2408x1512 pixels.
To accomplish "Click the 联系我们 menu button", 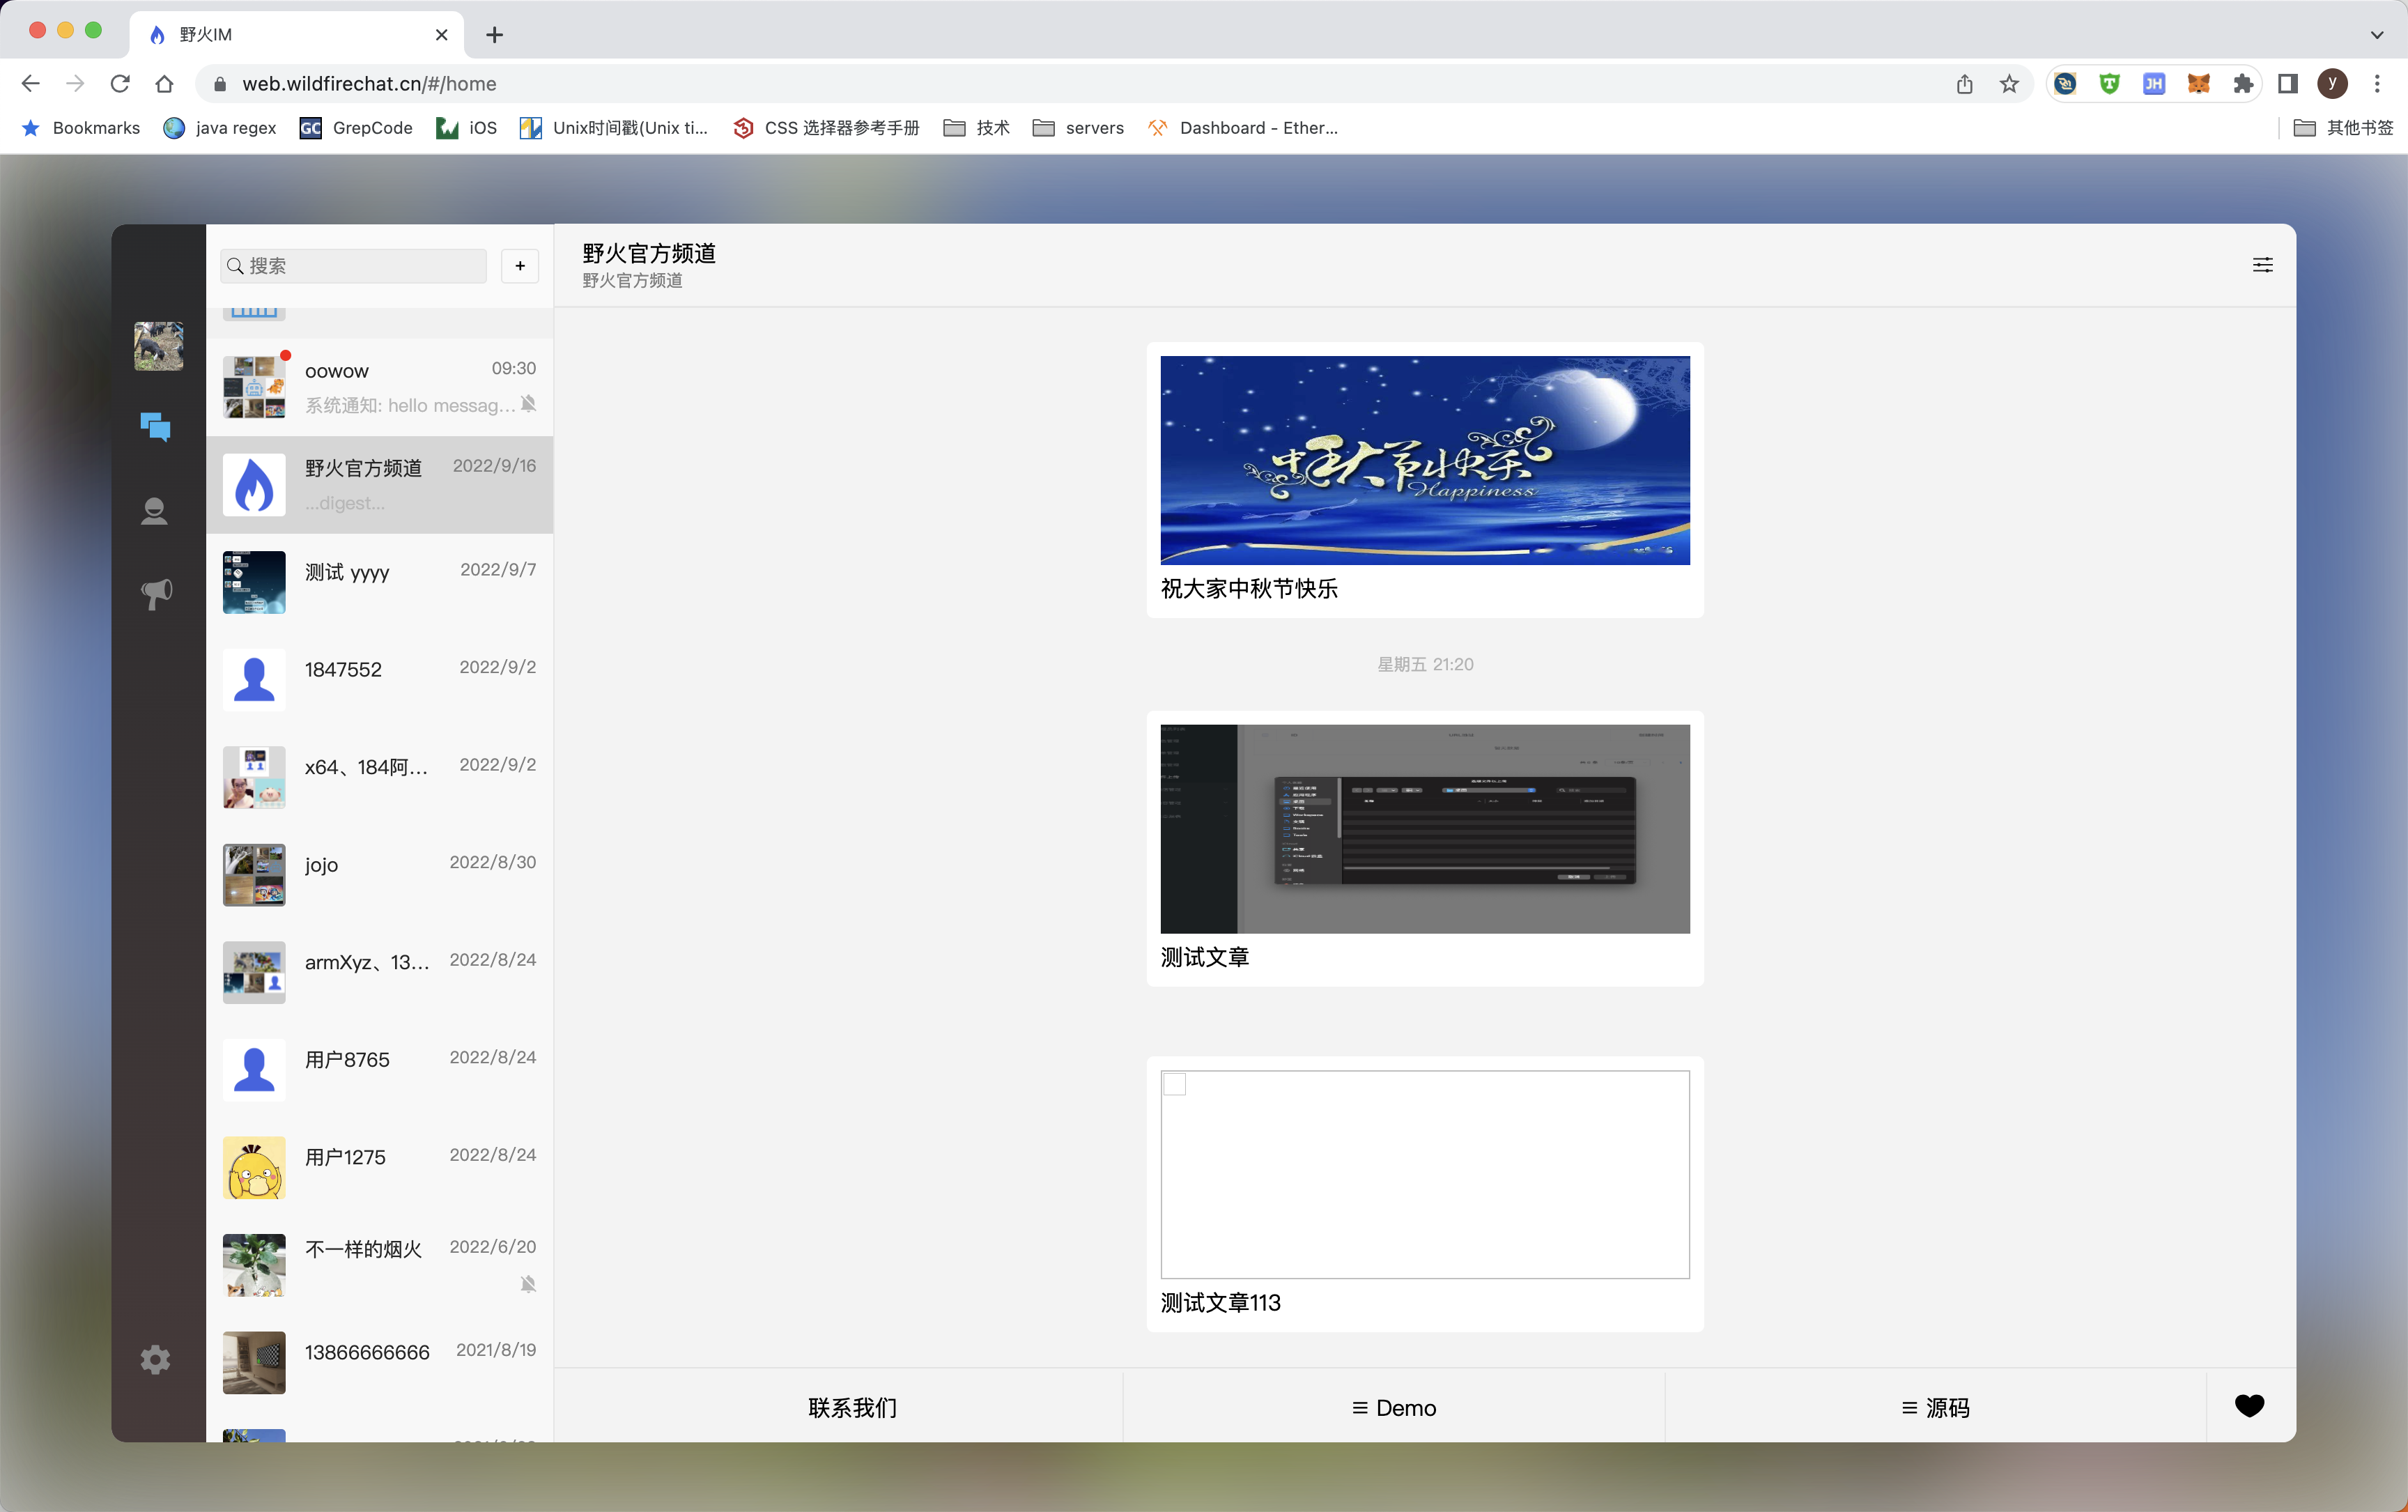I will pyautogui.click(x=852, y=1407).
